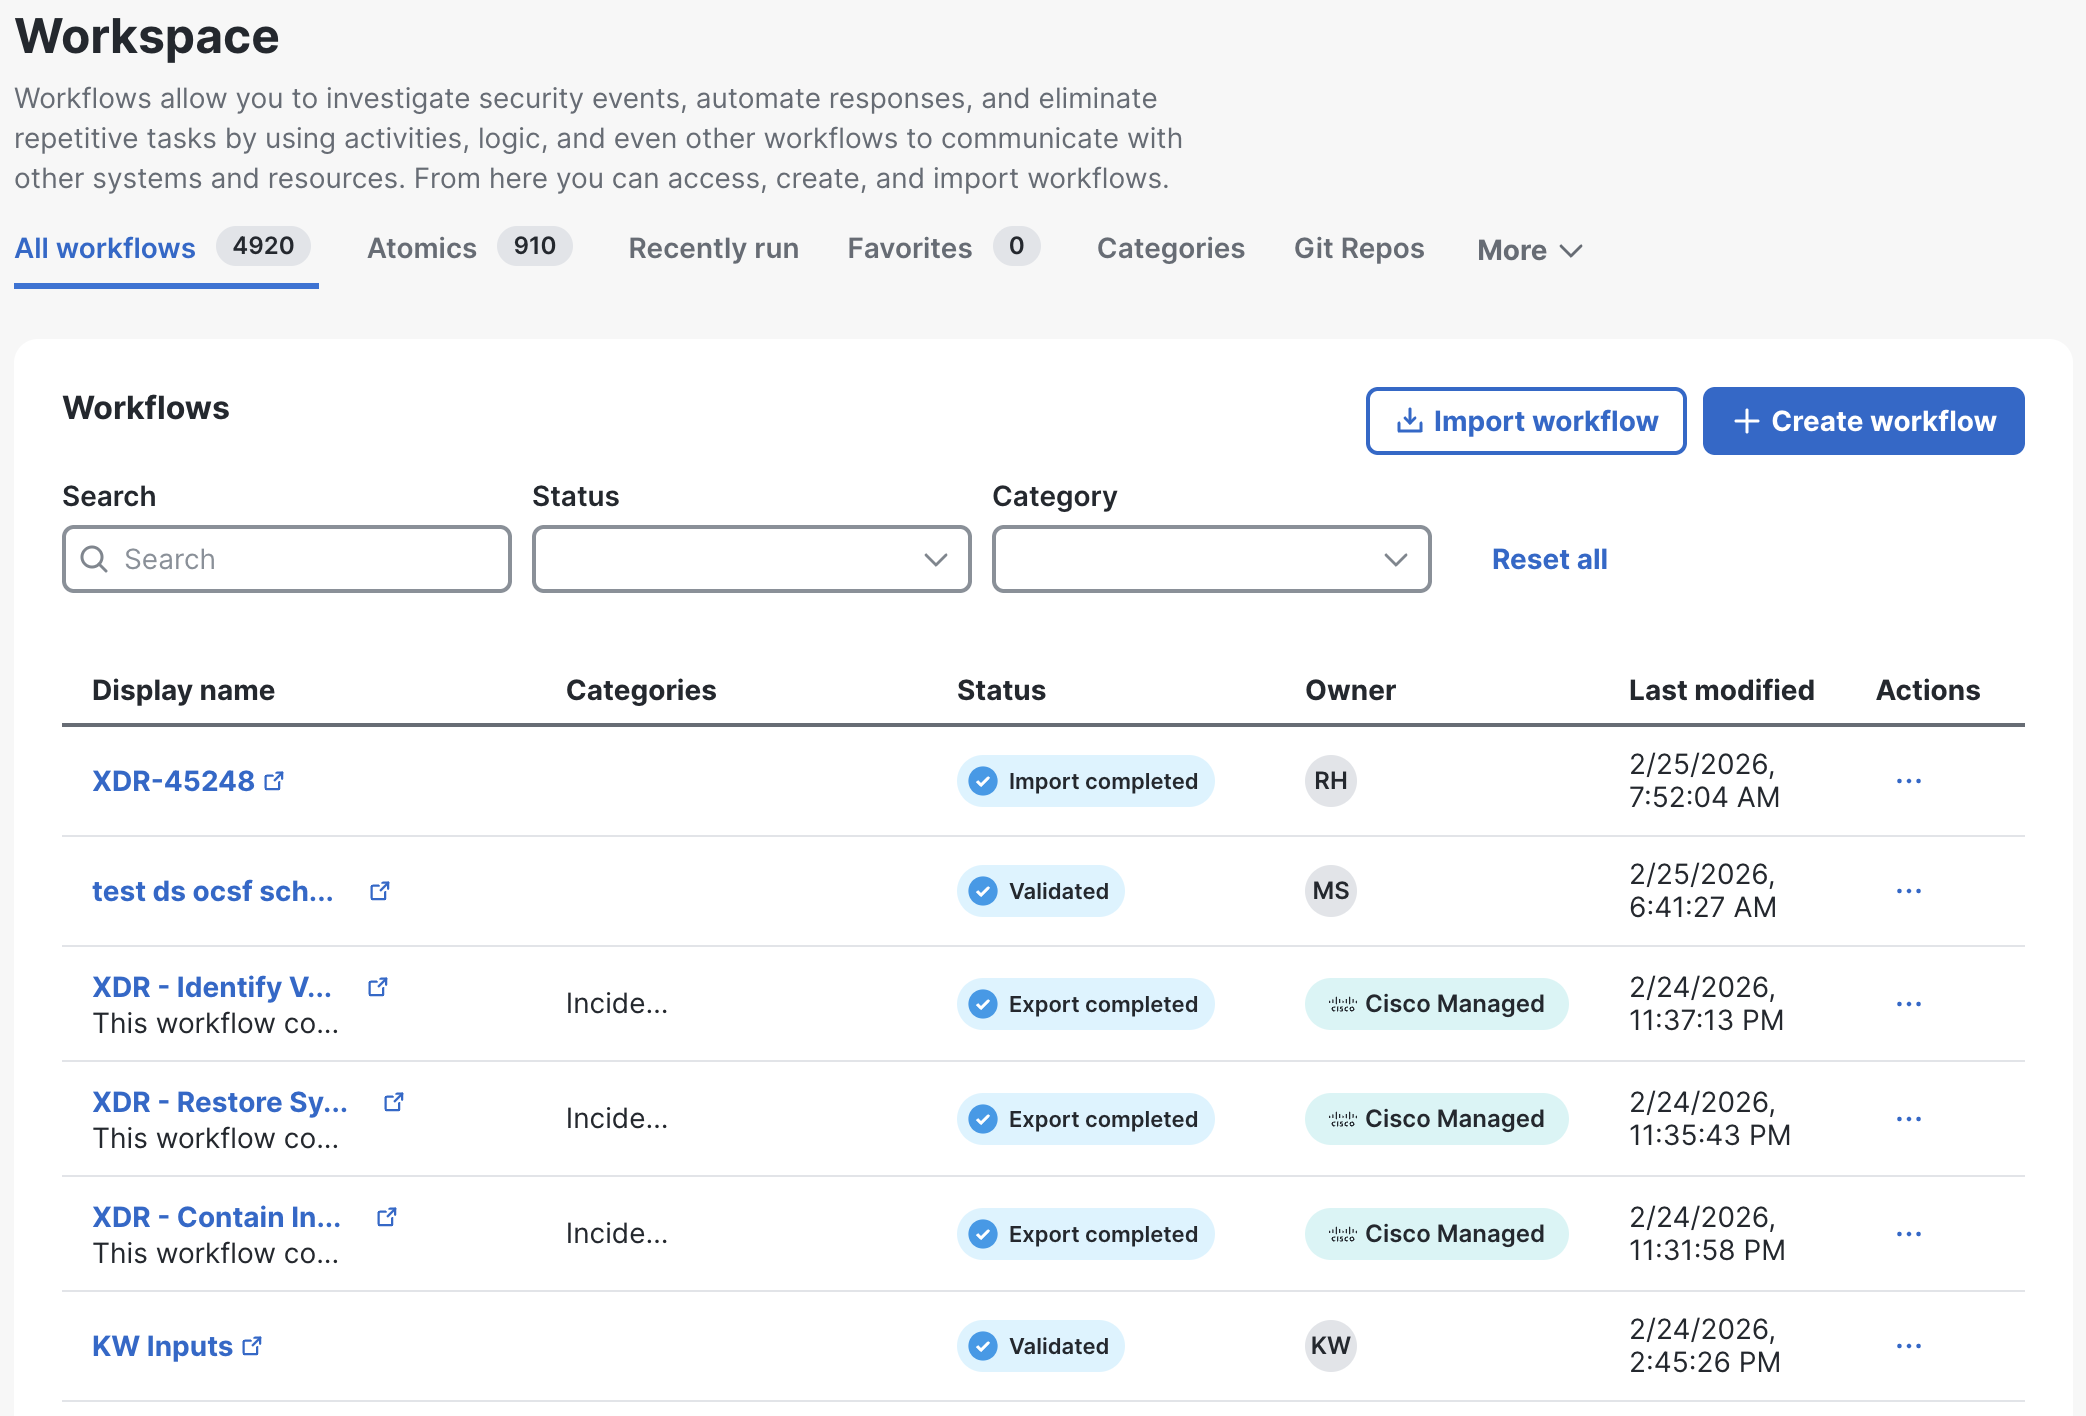Expand the Category filter dropdown
The image size is (2086, 1416).
point(1210,559)
